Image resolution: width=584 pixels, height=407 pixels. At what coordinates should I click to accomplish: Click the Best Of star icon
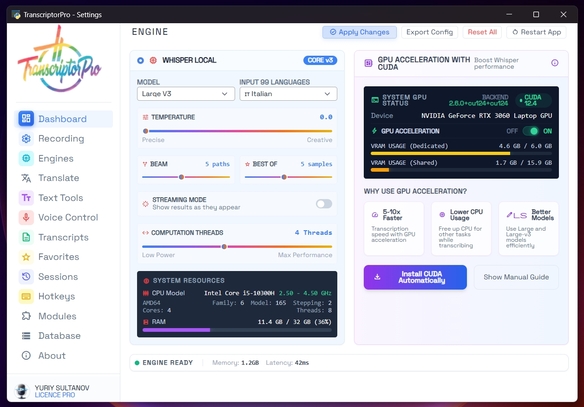pos(247,164)
